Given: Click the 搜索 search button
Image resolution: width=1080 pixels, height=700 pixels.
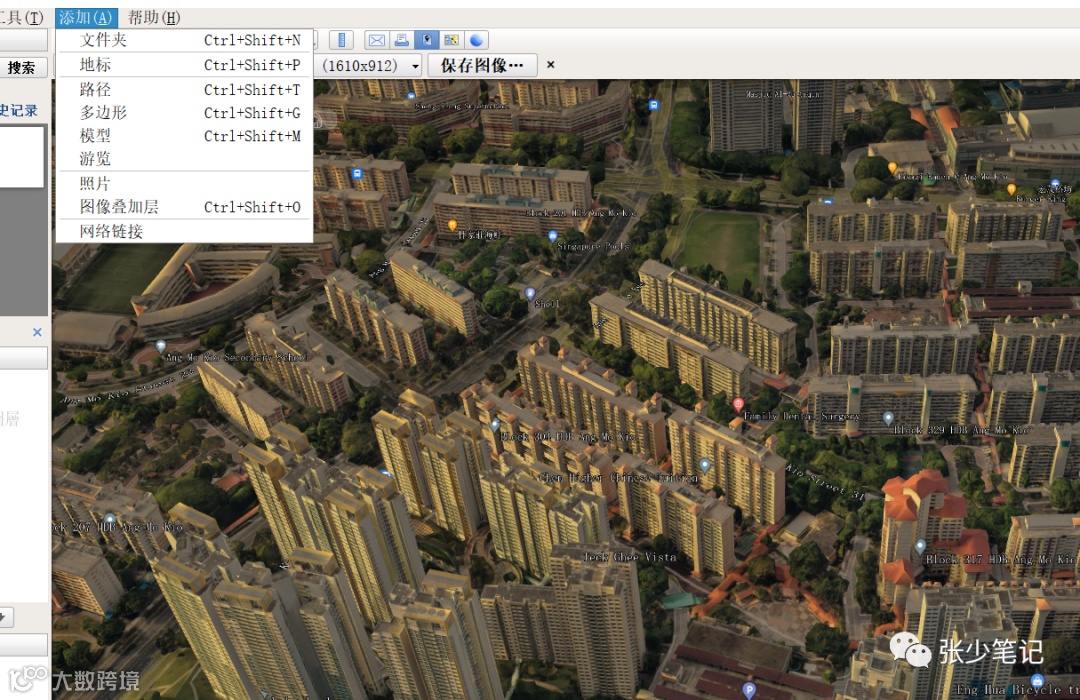Looking at the screenshot, I should (22, 68).
